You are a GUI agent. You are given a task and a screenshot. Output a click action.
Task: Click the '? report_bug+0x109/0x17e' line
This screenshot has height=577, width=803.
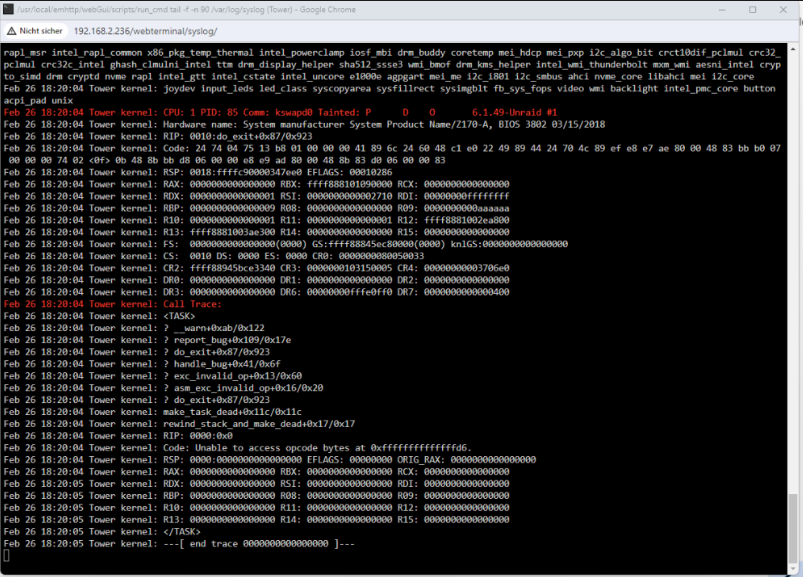[147, 340]
